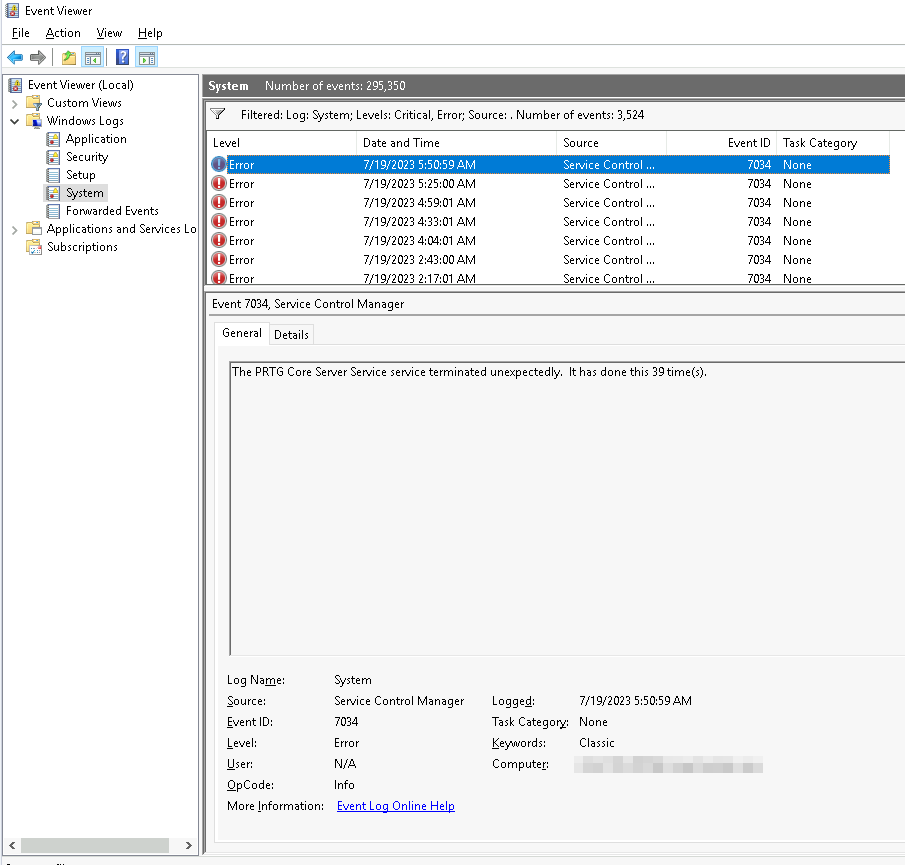Sort by the Event ID column header
905x865 pixels.
click(x=721, y=143)
